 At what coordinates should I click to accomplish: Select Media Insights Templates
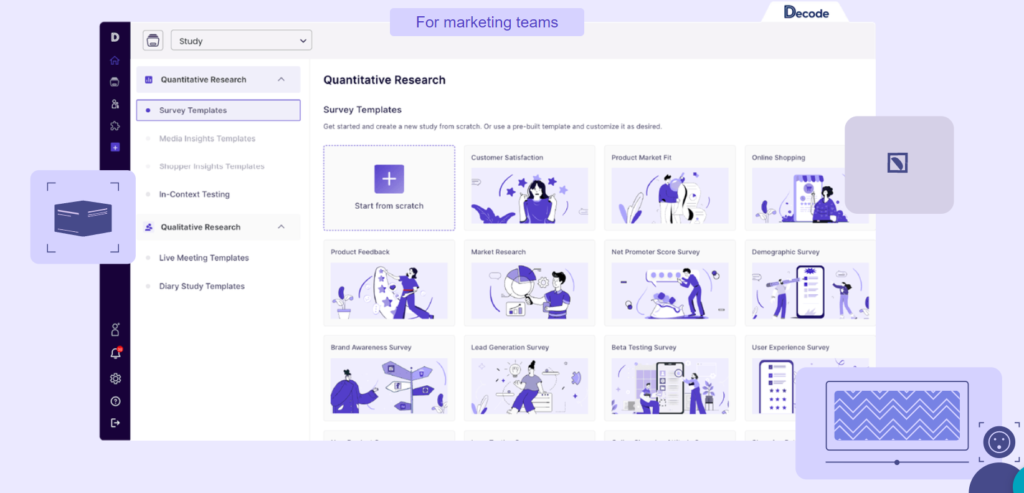(x=208, y=138)
